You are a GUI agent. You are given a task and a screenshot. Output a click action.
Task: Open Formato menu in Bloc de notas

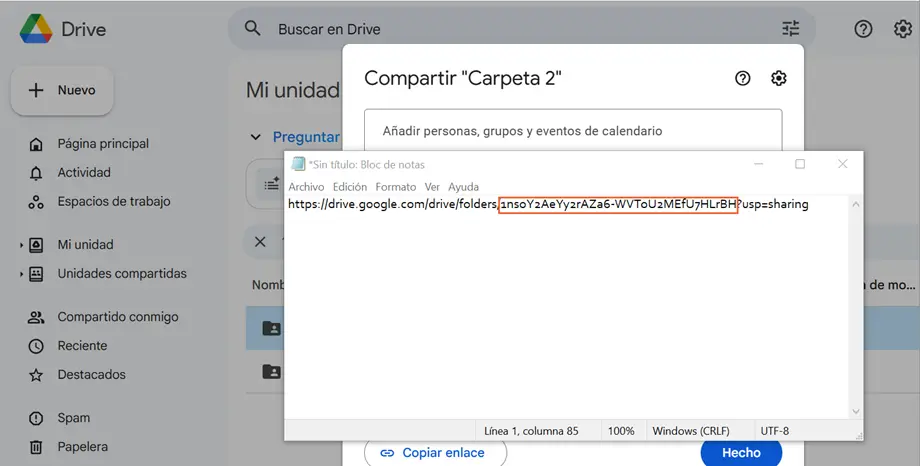pyautogui.click(x=395, y=187)
